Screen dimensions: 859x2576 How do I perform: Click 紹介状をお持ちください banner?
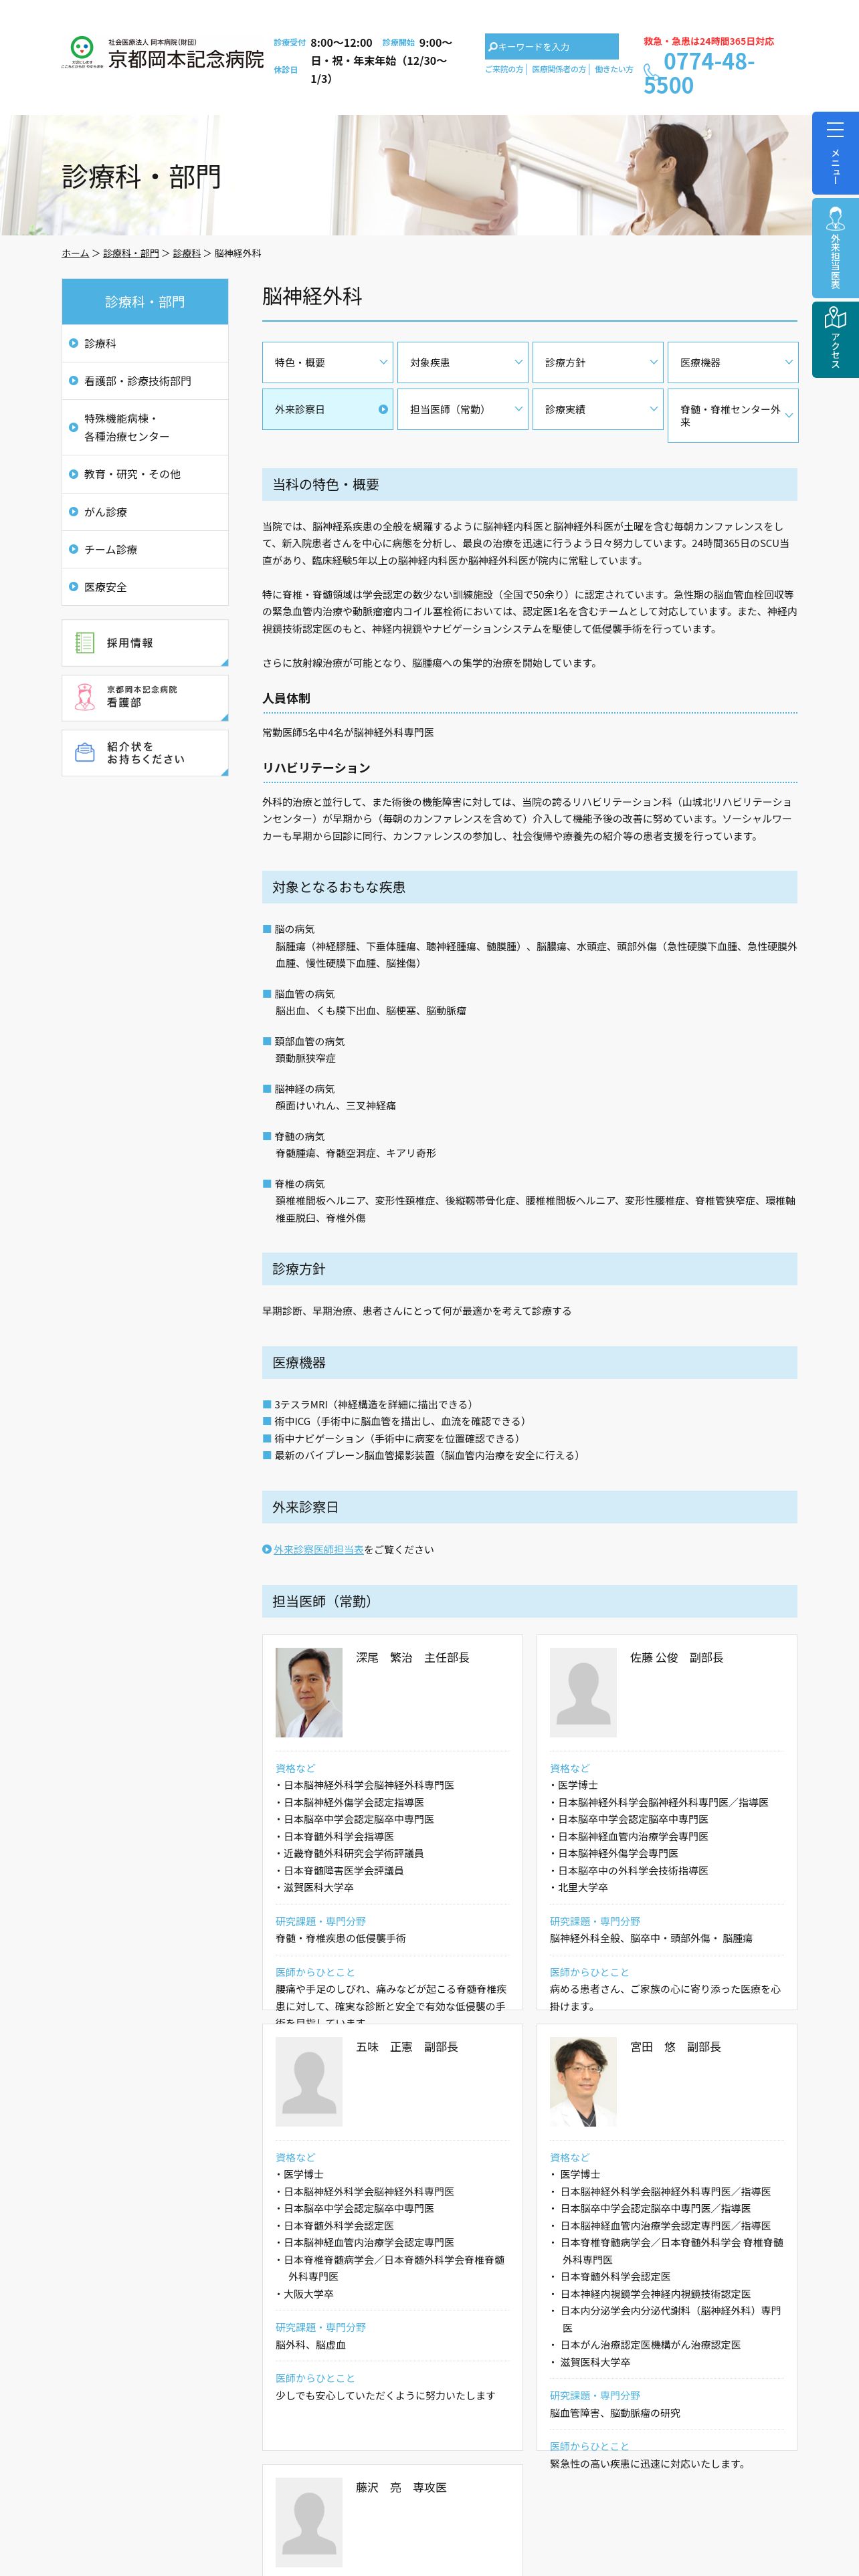click(145, 752)
